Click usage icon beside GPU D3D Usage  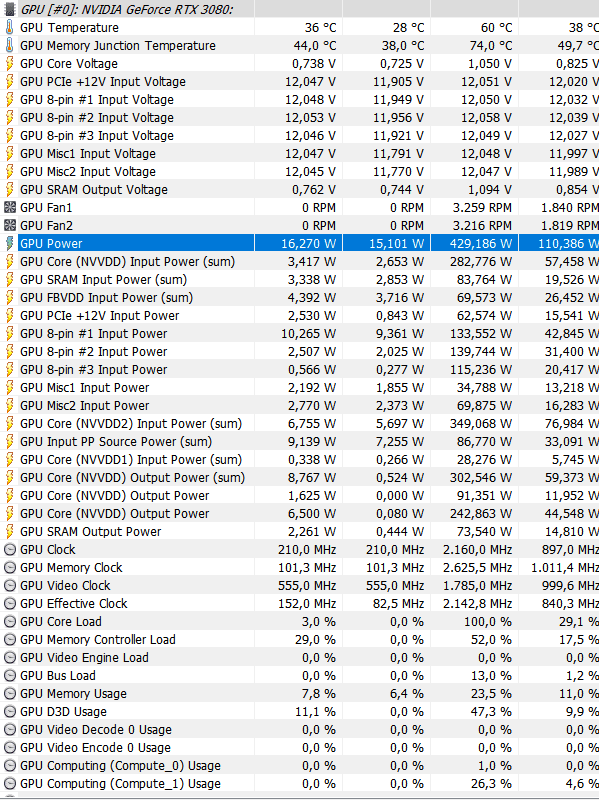[10, 711]
